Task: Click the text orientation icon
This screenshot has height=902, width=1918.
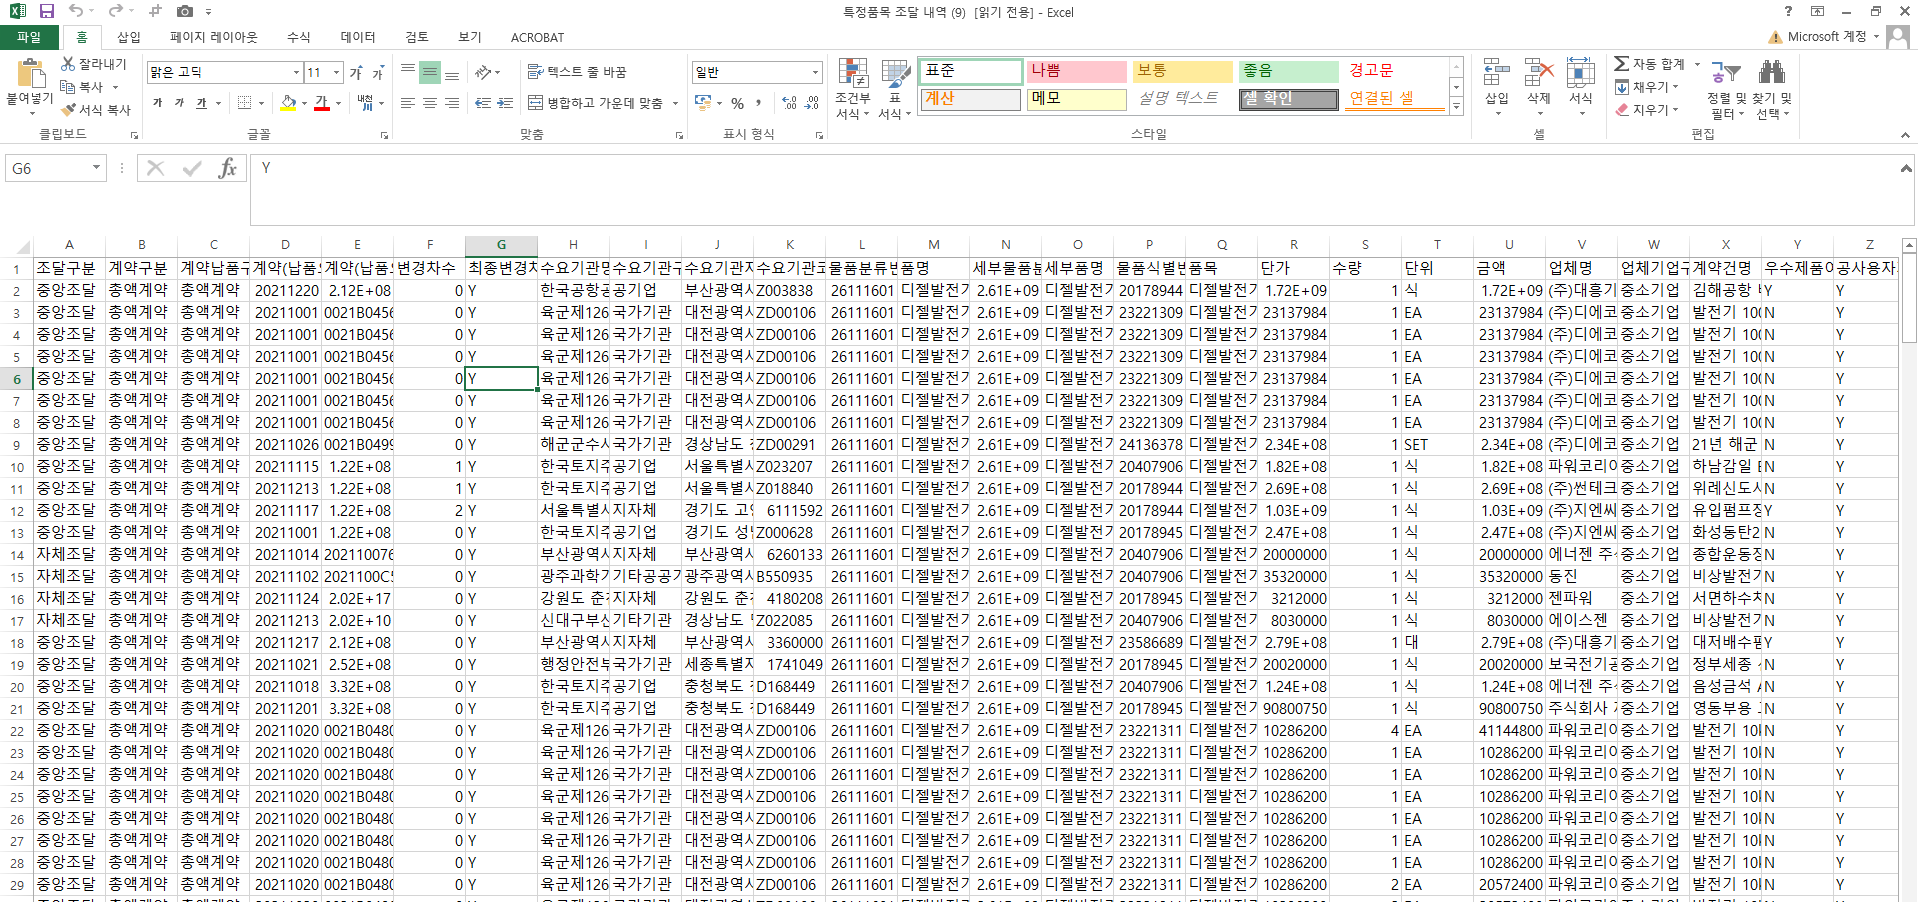Action: [484, 72]
